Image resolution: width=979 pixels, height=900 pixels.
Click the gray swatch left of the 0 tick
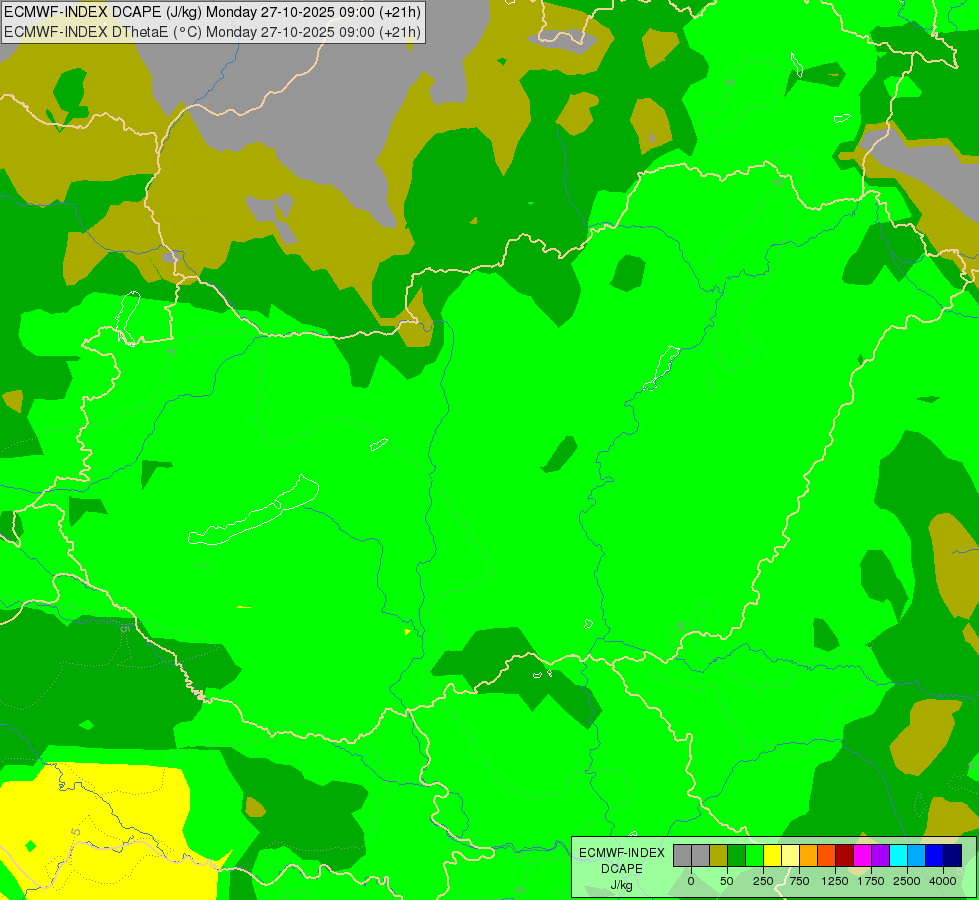[x=682, y=856]
